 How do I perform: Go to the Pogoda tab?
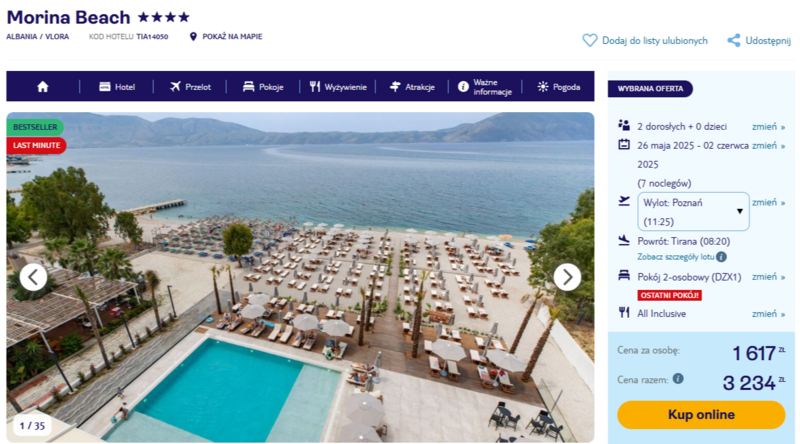click(559, 87)
